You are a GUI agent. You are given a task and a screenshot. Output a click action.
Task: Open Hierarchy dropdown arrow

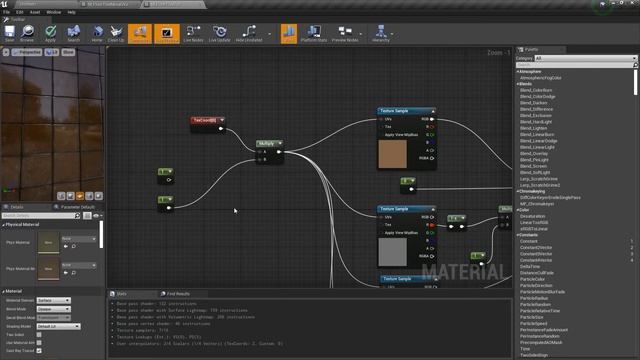coord(392,34)
